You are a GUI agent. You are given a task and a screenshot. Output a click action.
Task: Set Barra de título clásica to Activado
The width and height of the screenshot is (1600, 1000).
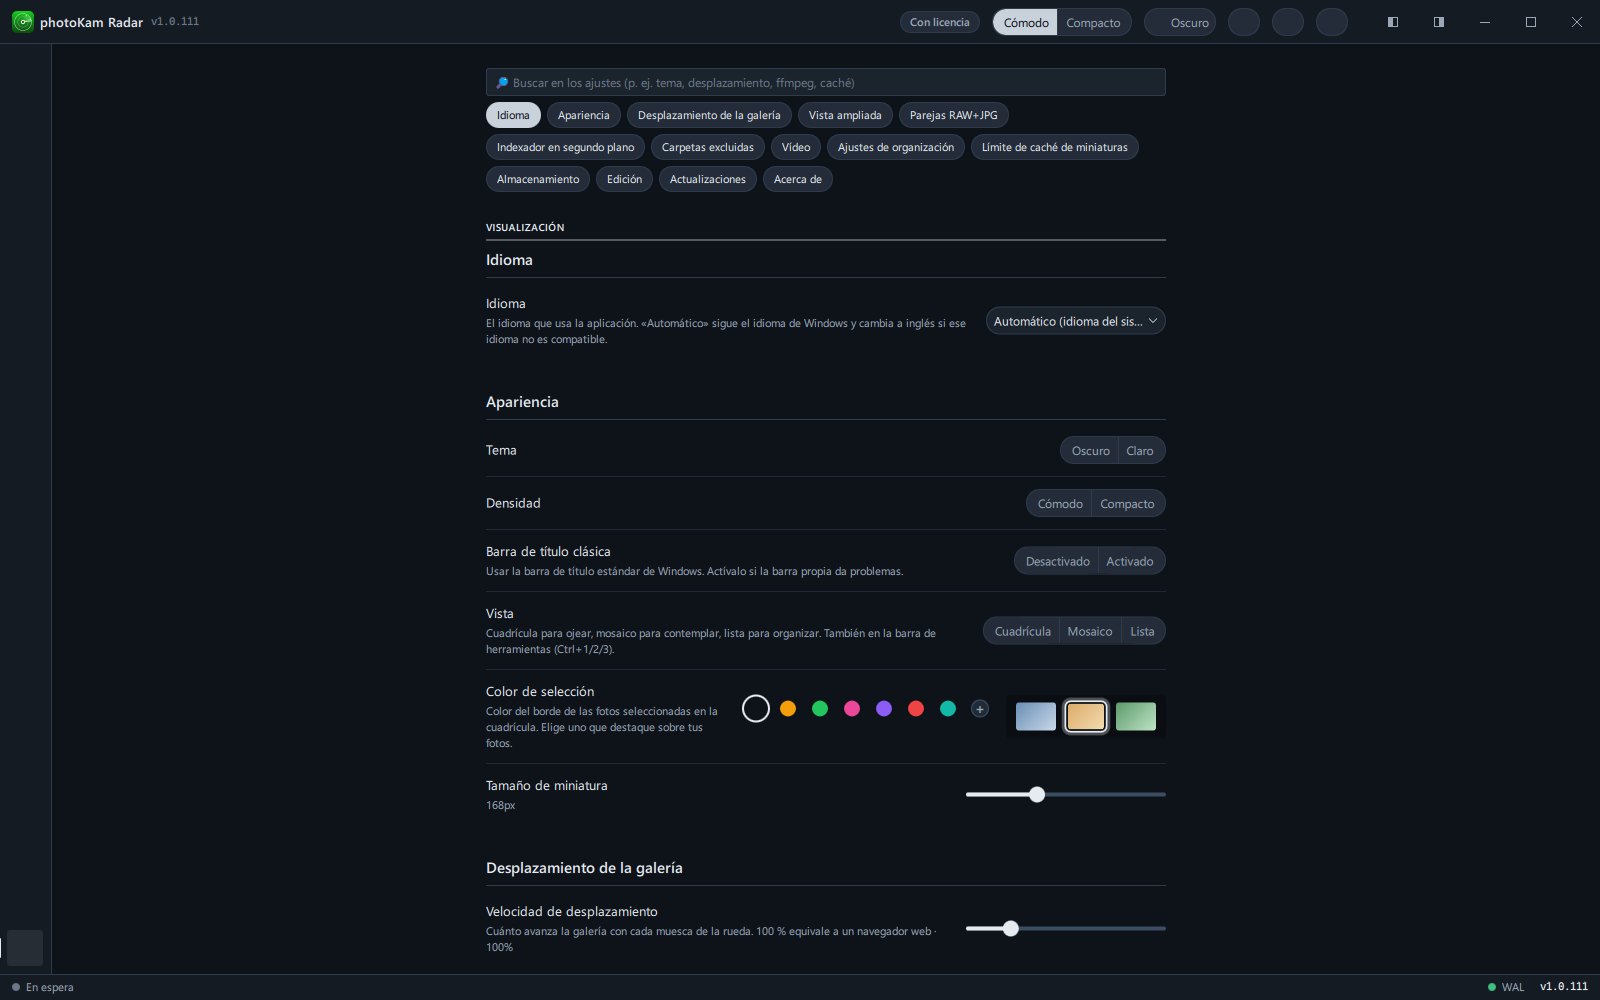point(1130,561)
